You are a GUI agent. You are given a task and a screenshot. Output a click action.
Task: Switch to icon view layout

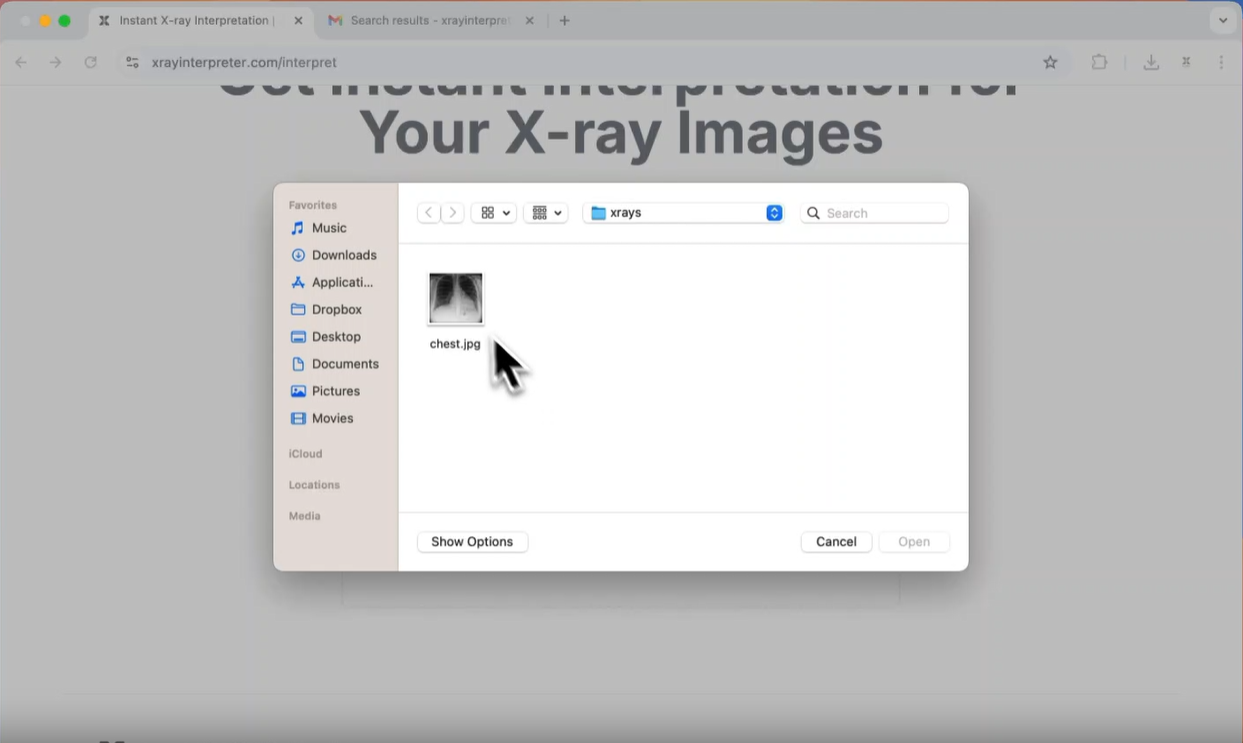[x=487, y=212]
